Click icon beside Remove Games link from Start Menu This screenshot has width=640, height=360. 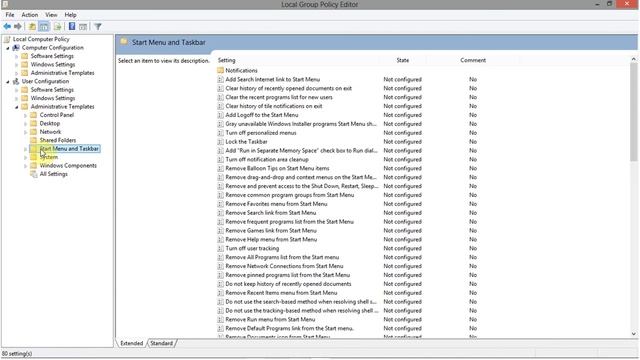coord(220,230)
